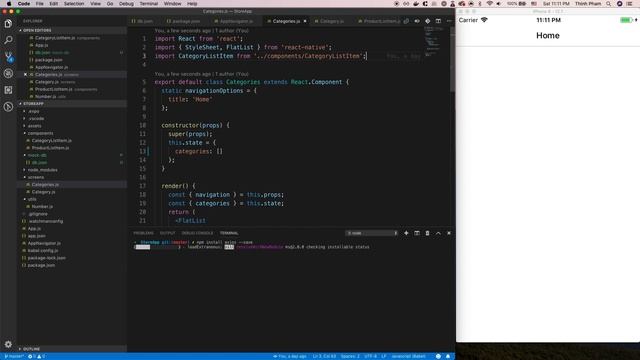Open the Selection menu in menu bar
This screenshot has width=640, height=360.
[74, 4]
